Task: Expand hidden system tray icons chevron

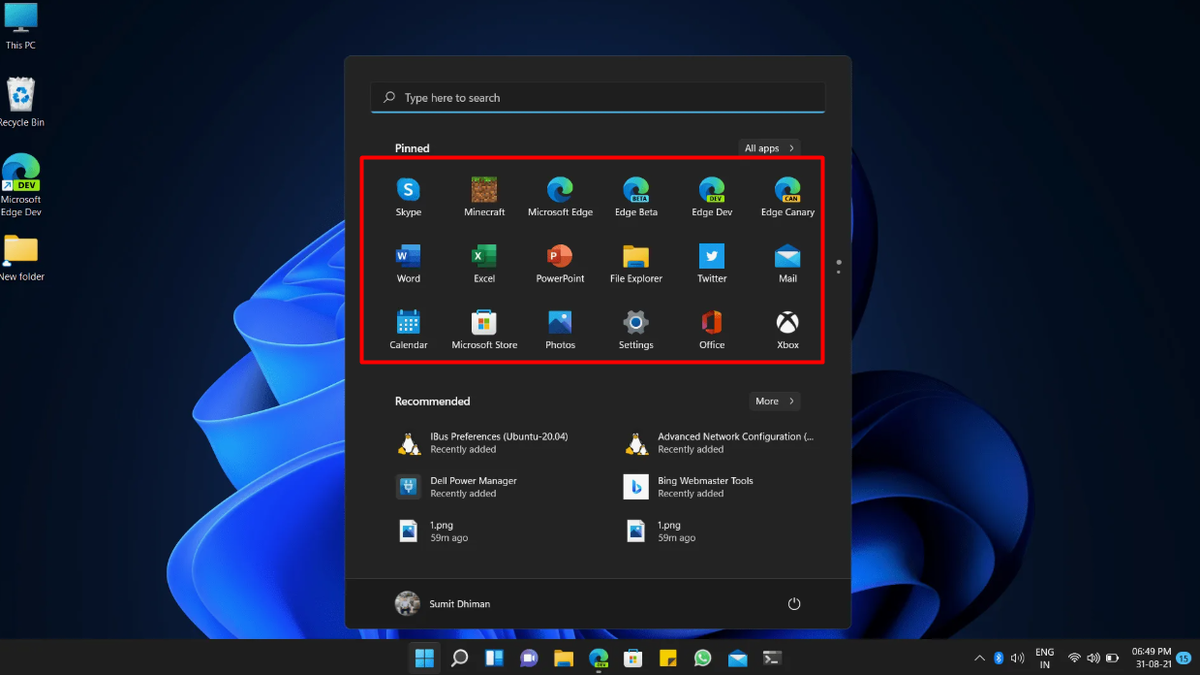Action: pos(979,658)
